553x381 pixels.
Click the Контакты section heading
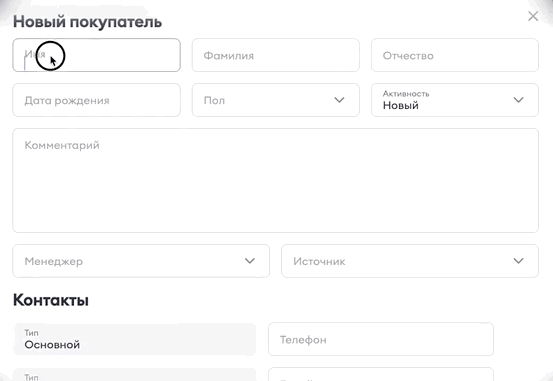[51, 300]
